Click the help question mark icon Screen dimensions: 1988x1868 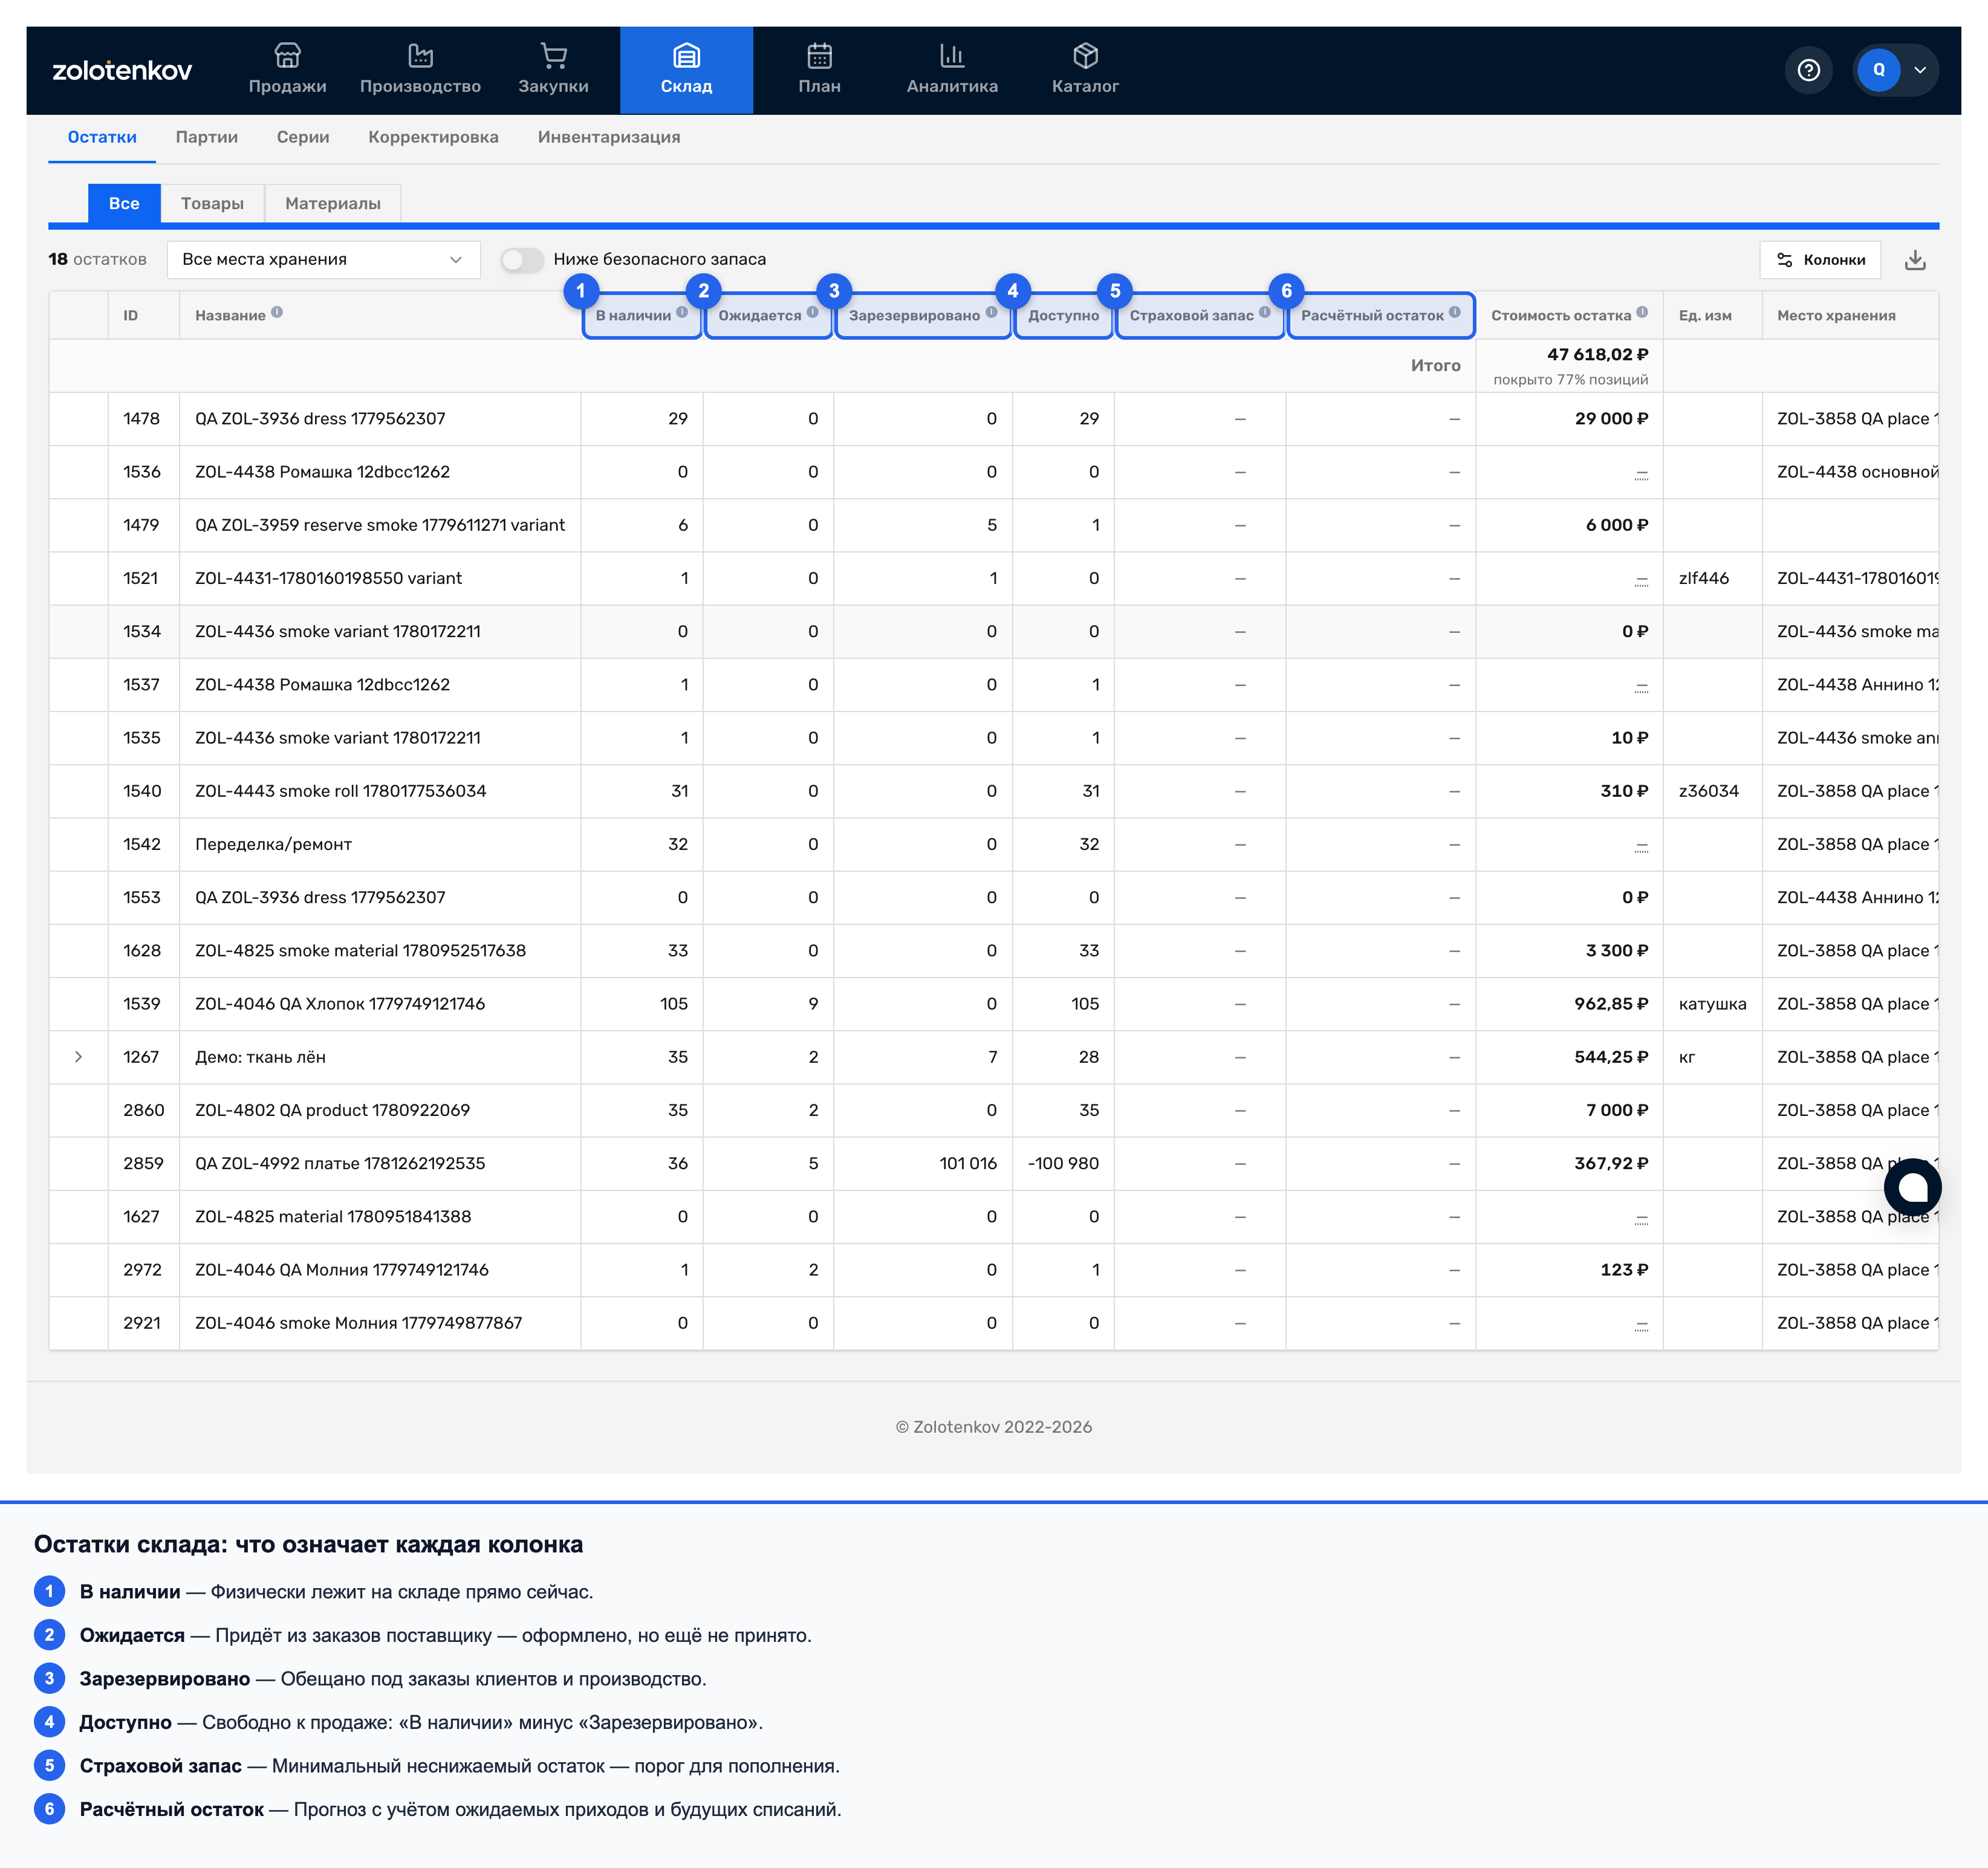1808,70
